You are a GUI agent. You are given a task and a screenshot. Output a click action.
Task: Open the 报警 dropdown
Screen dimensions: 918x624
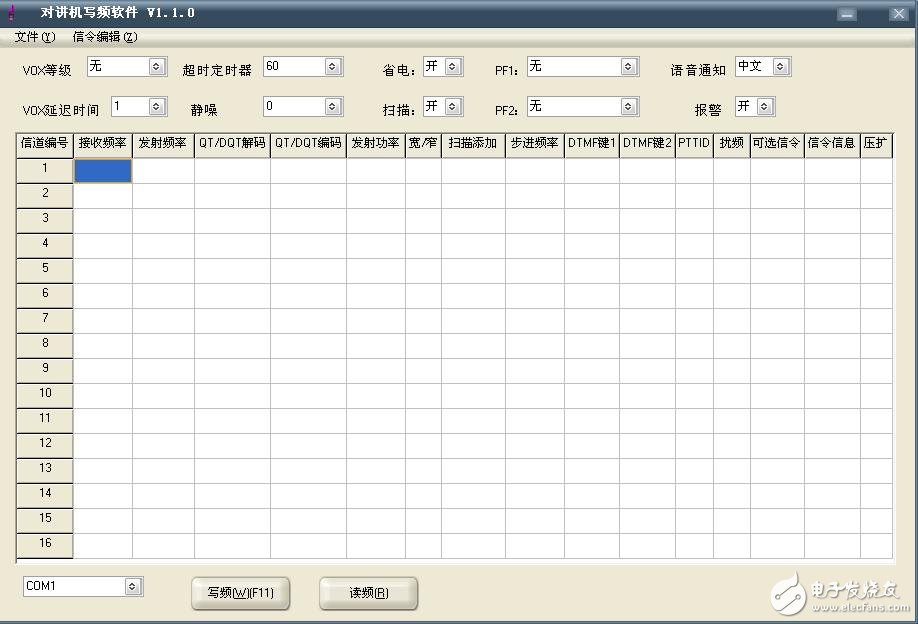[x=765, y=106]
